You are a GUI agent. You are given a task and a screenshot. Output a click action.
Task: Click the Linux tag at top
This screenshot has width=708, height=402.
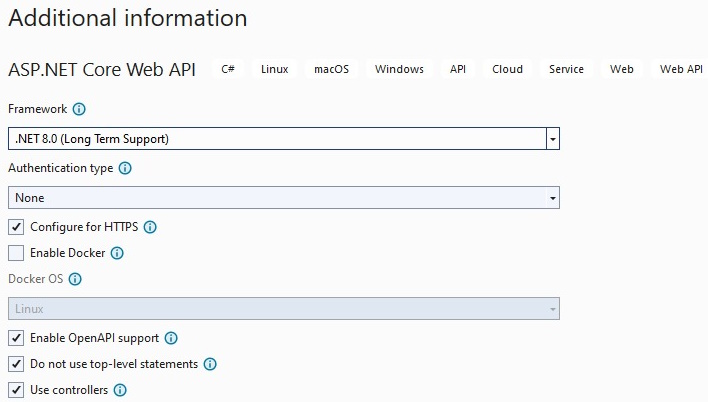[275, 69]
